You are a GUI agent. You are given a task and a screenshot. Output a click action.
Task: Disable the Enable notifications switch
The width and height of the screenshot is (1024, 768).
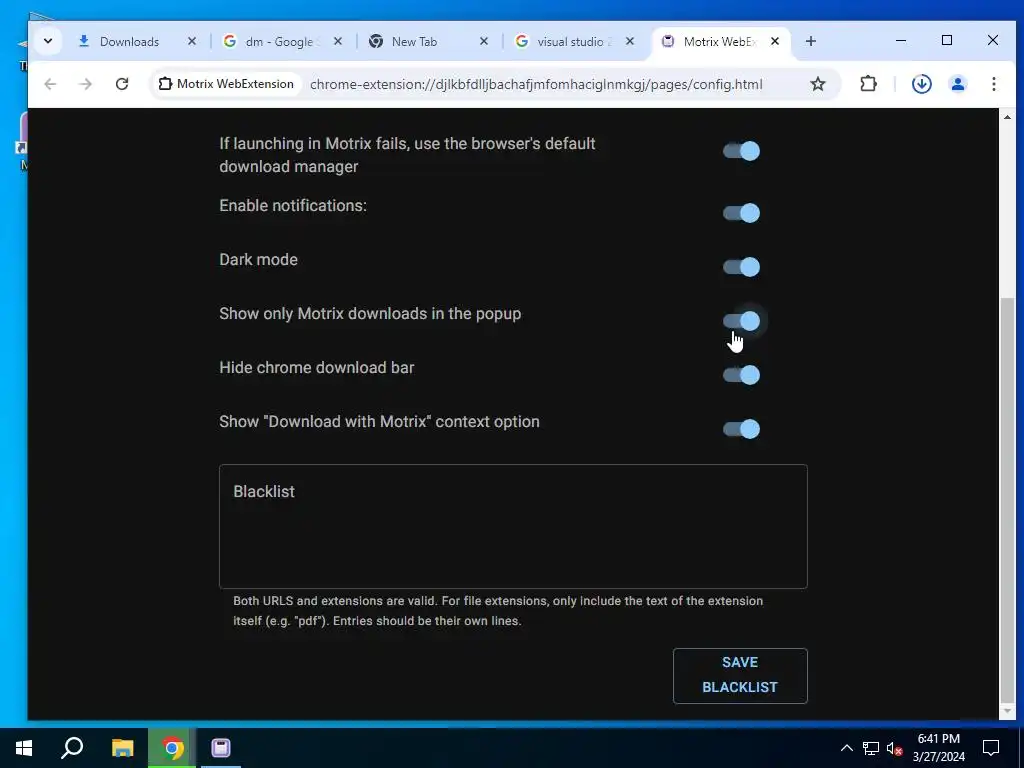click(741, 213)
